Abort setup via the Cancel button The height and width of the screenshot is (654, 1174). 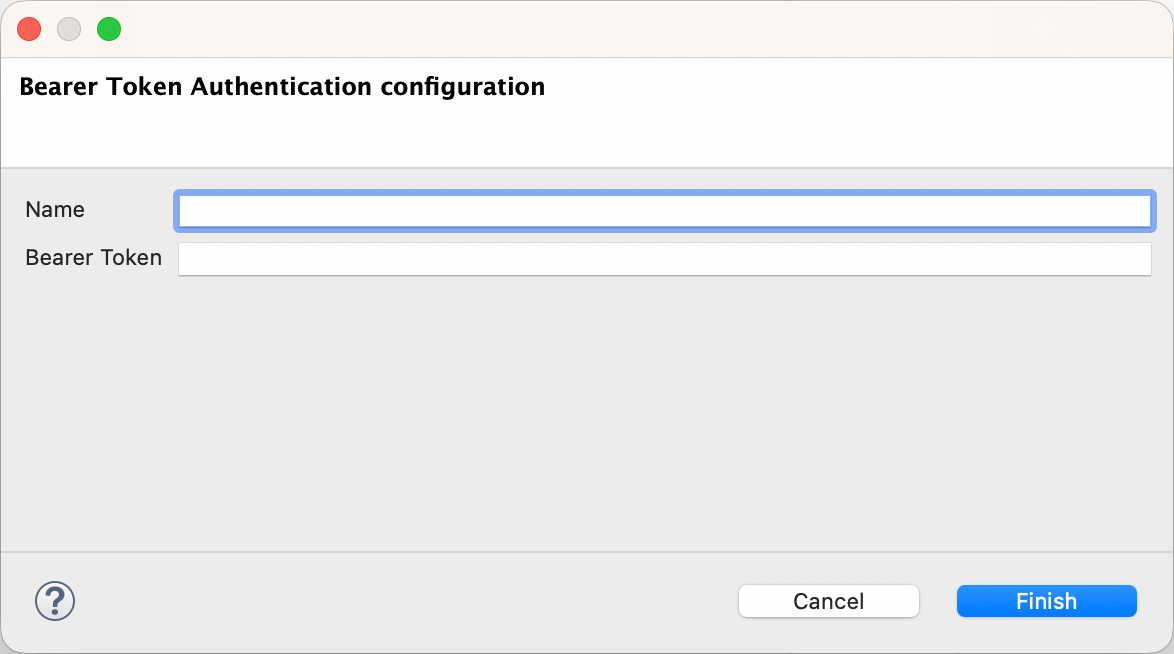pyautogui.click(x=828, y=601)
